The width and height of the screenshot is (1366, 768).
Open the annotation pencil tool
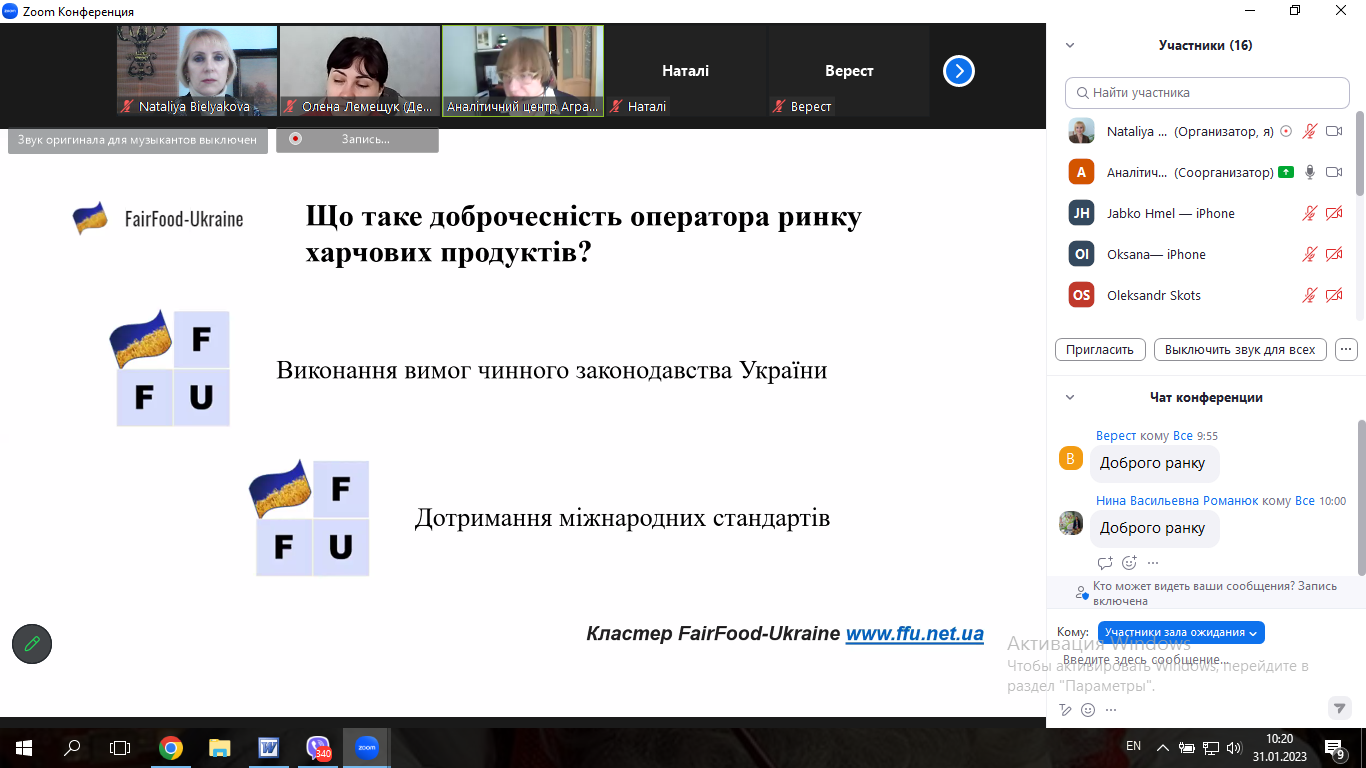32,644
